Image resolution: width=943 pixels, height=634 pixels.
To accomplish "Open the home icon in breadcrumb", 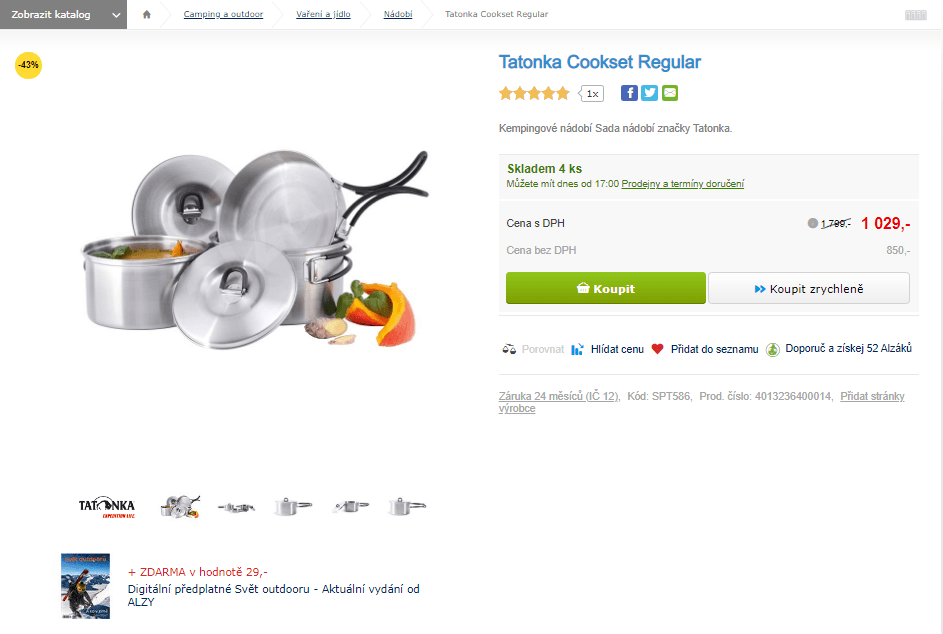I will coord(146,14).
